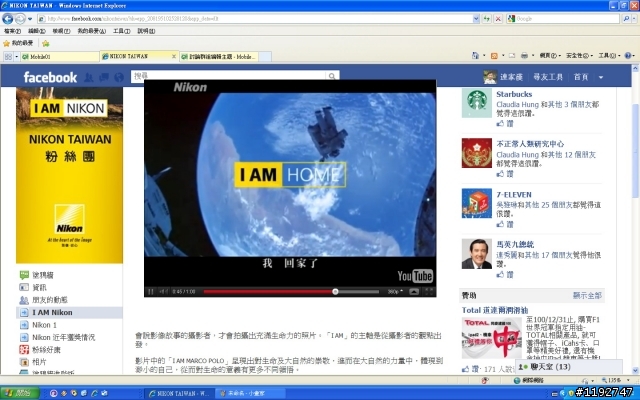Enter fullscreen with the video's corner arrows icon

point(429,291)
